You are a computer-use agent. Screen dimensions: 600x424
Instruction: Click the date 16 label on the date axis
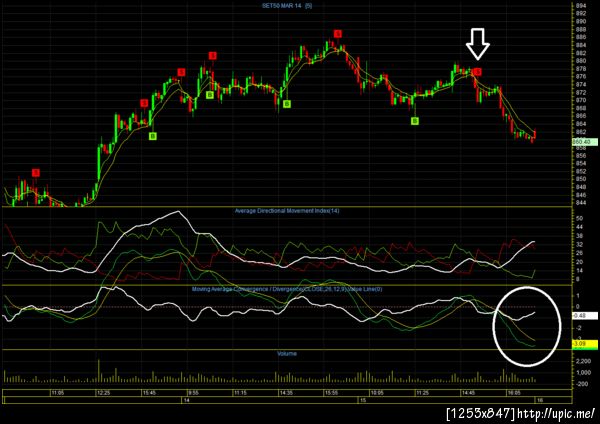540,400
